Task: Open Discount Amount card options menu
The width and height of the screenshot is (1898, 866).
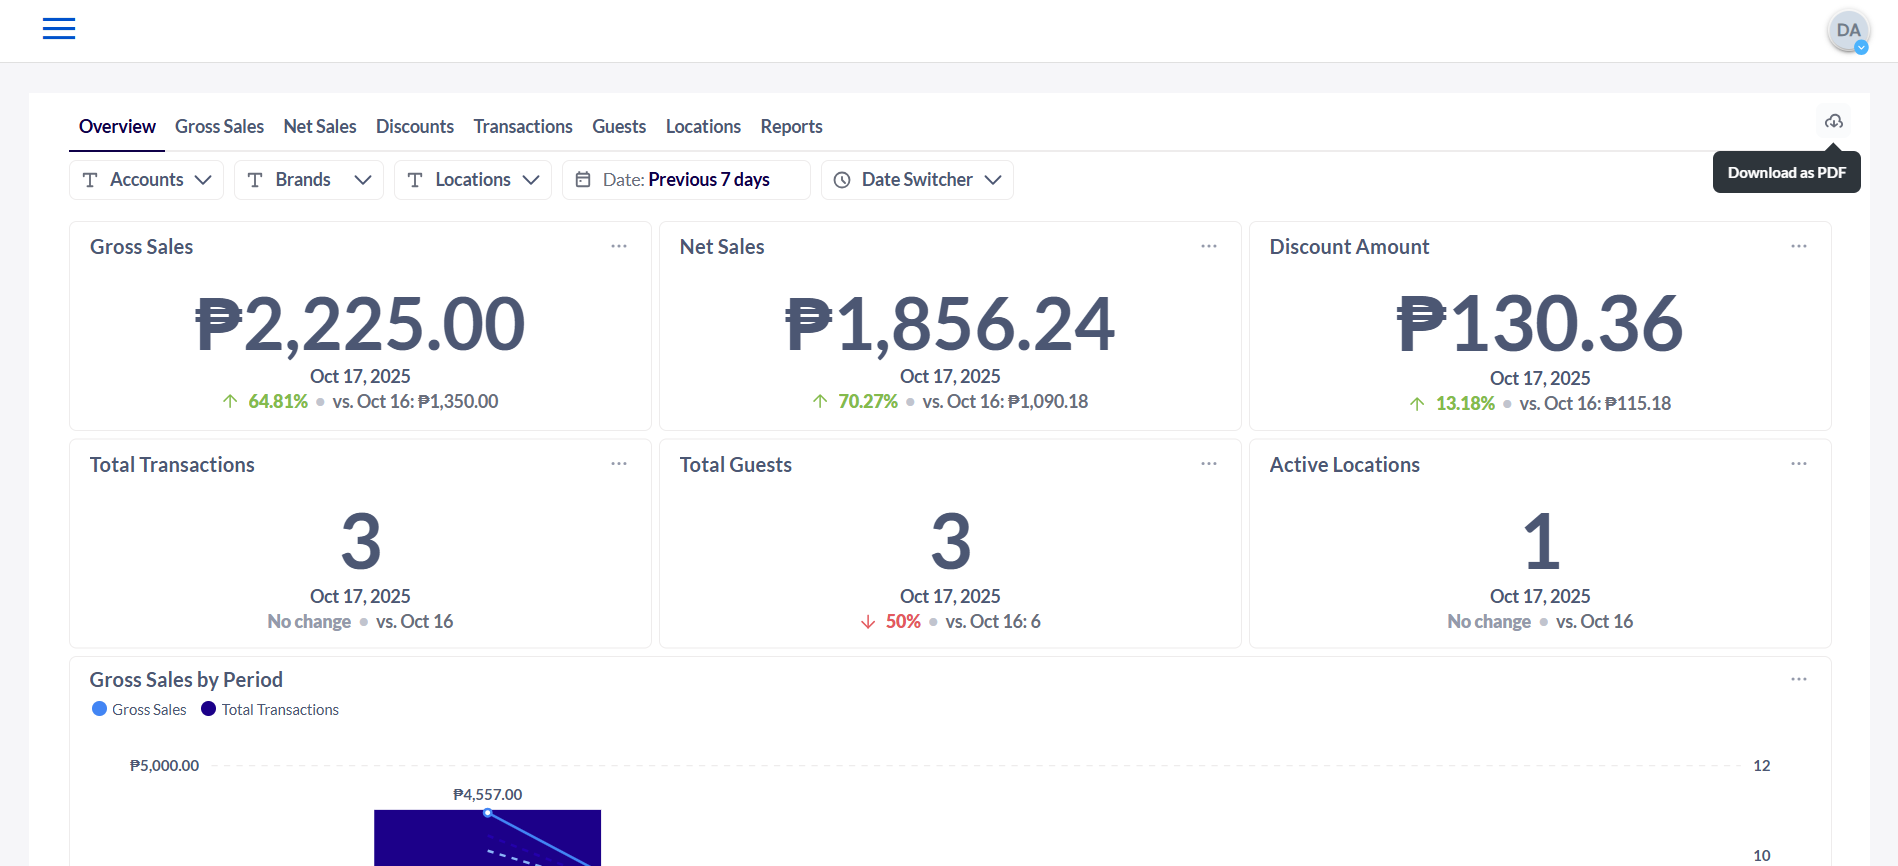Action: [x=1799, y=246]
